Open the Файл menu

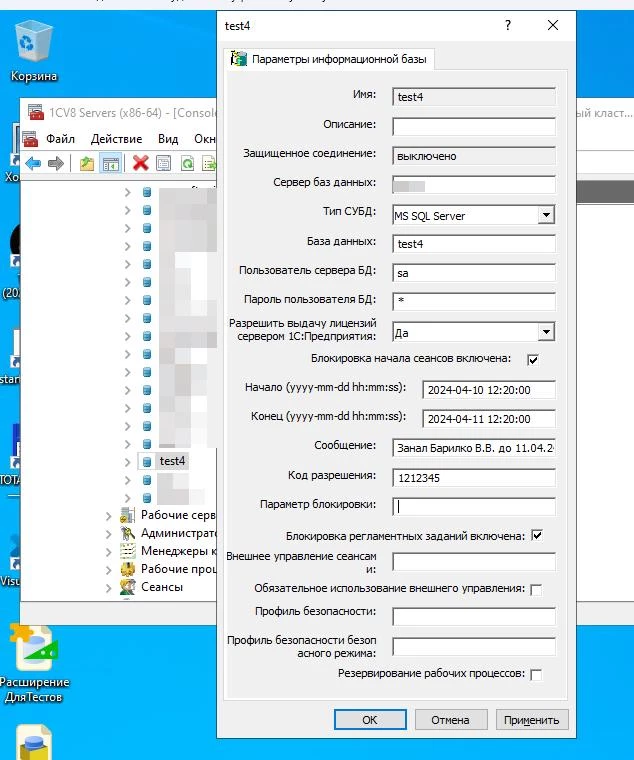[x=60, y=139]
